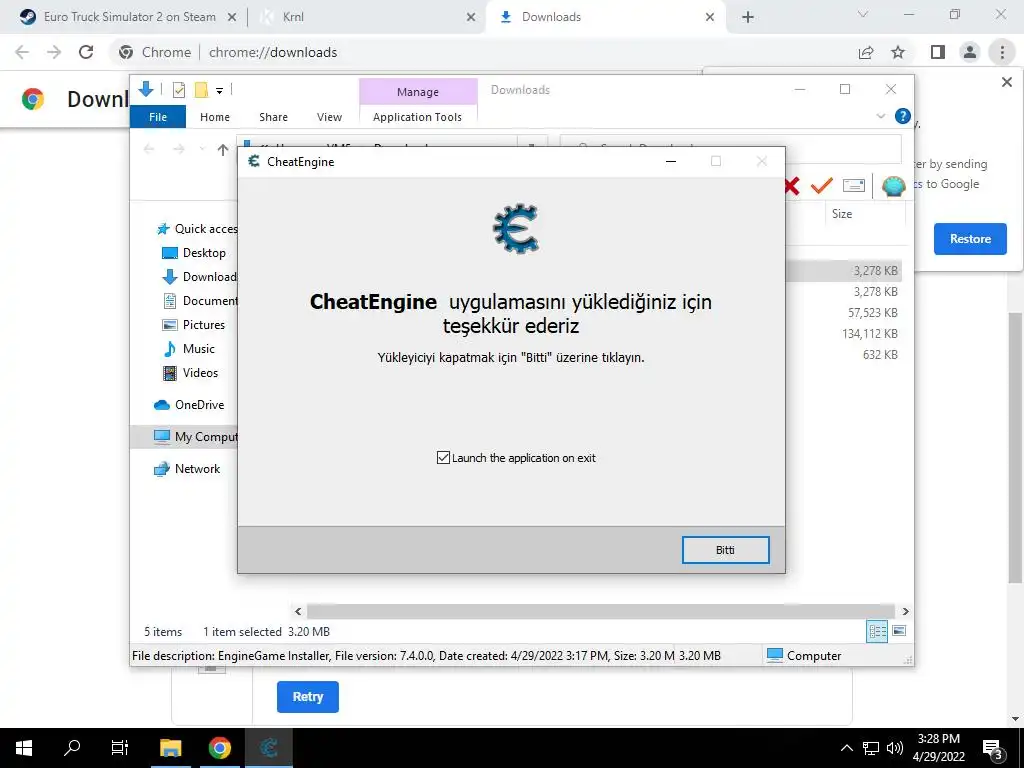
Task: Select Network in navigation pane
Action: coord(187,469)
